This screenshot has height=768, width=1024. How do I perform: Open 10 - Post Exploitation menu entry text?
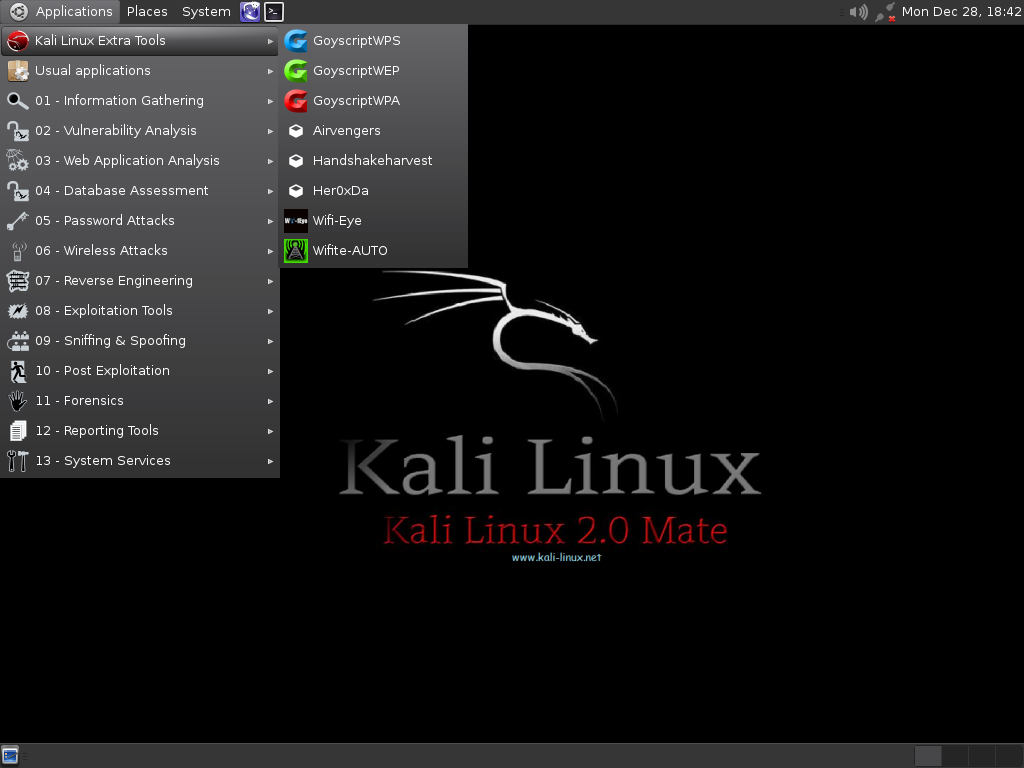(x=103, y=371)
